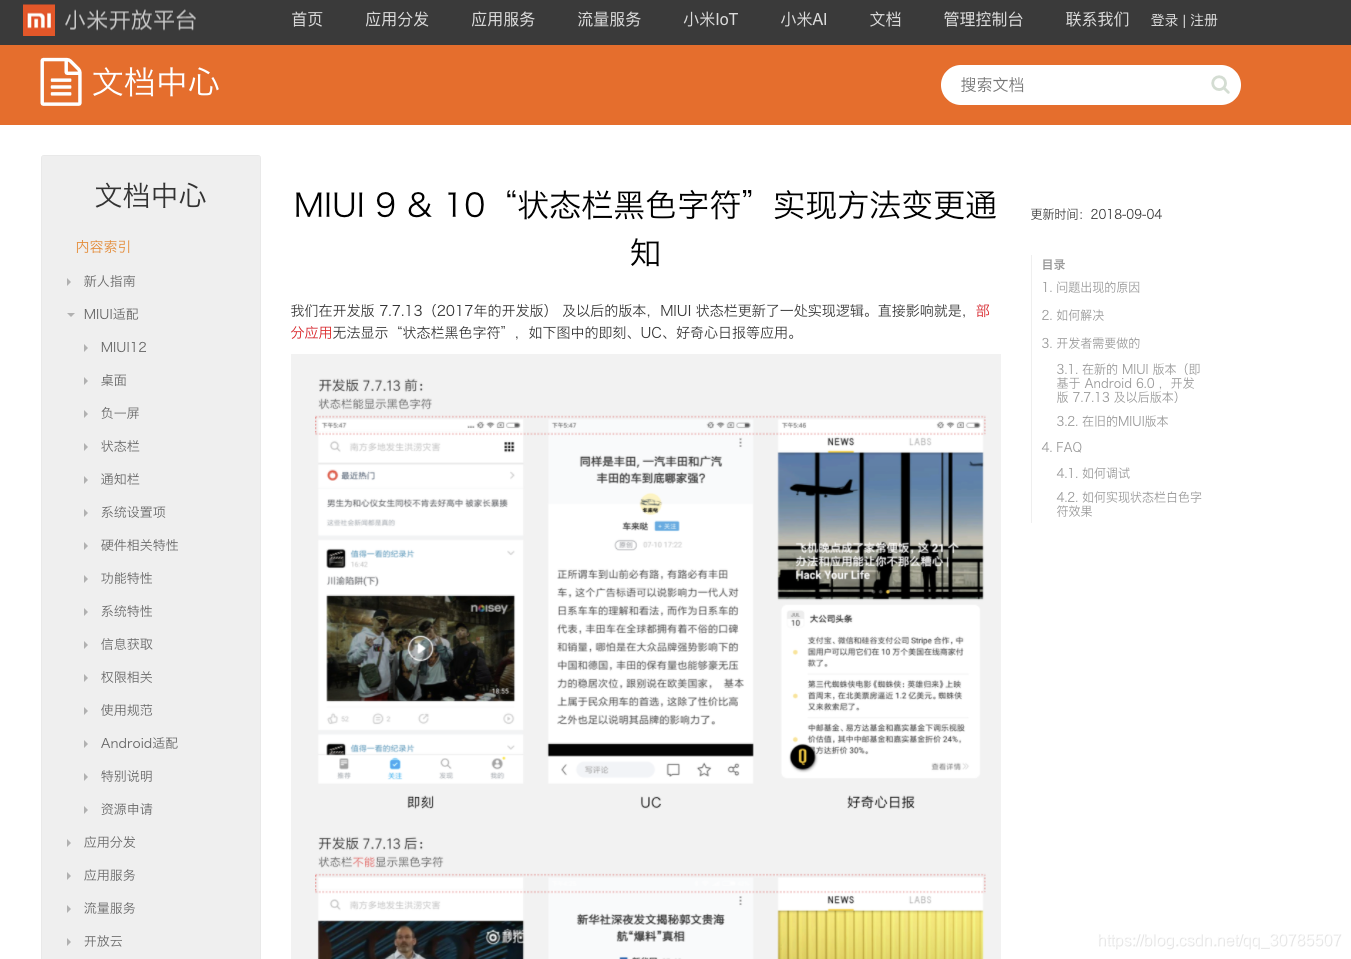The height and width of the screenshot is (959, 1351).
Task: Click the 好奇心日报 app screenshot
Action: pos(881,600)
